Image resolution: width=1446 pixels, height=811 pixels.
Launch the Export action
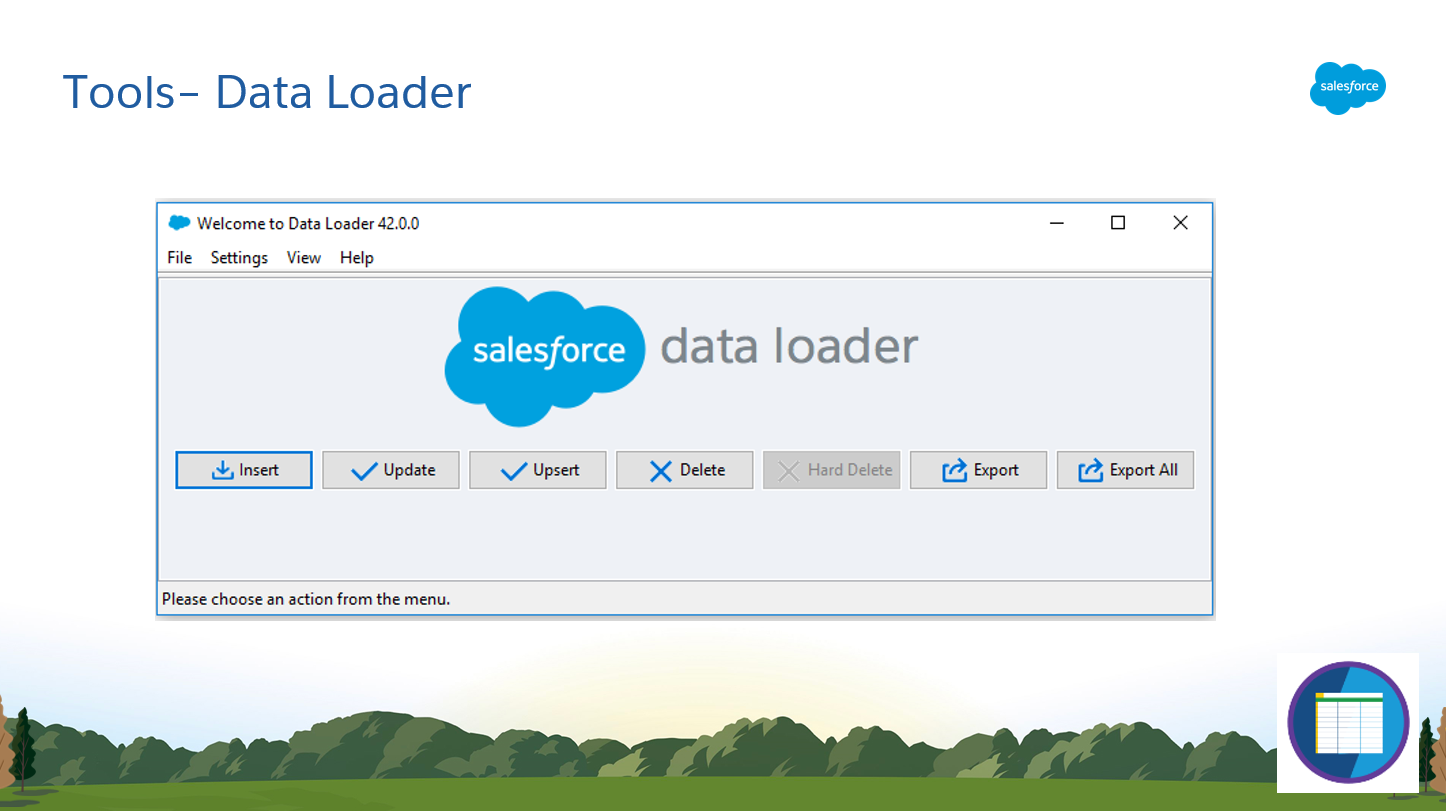pyautogui.click(x=979, y=470)
